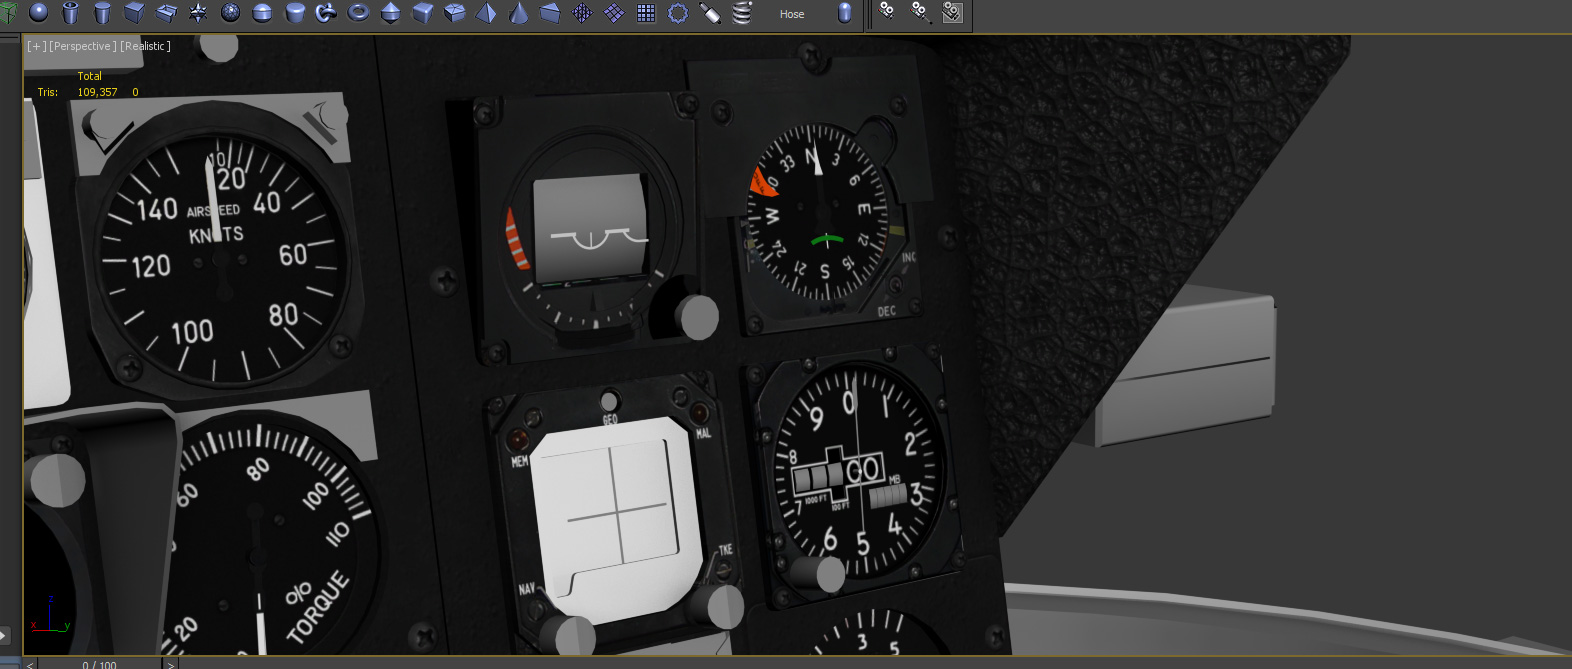
Task: Click the Total statistics heading
Action: tap(90, 76)
